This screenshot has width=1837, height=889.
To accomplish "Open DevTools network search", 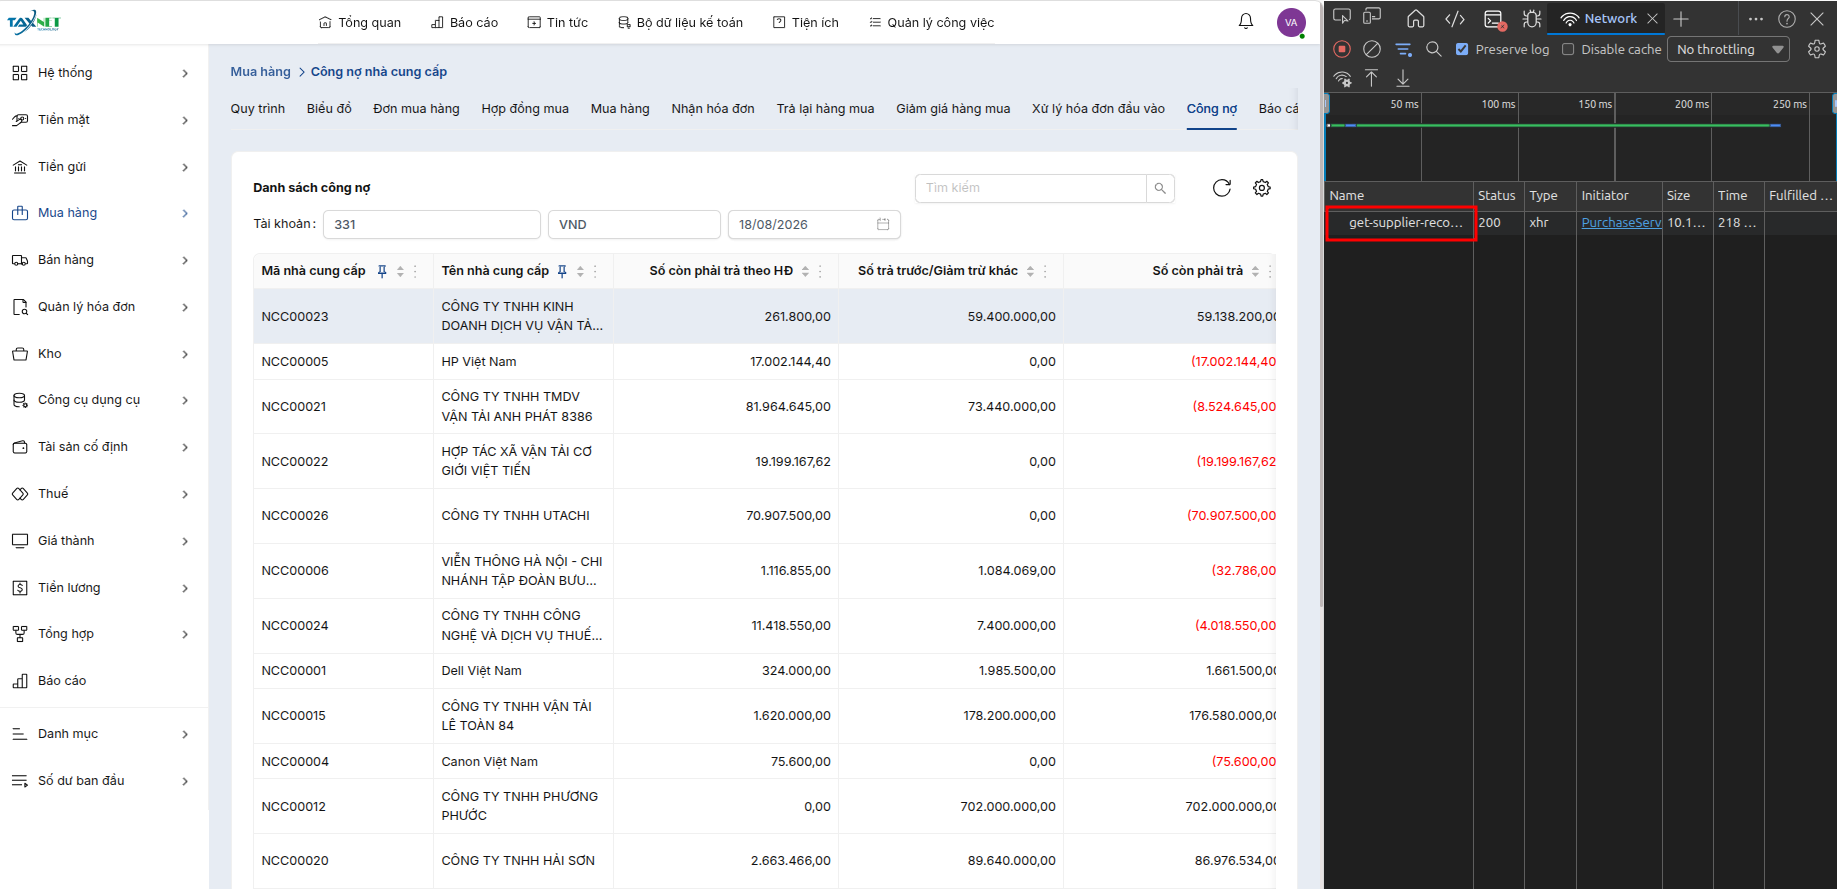I will [1433, 49].
